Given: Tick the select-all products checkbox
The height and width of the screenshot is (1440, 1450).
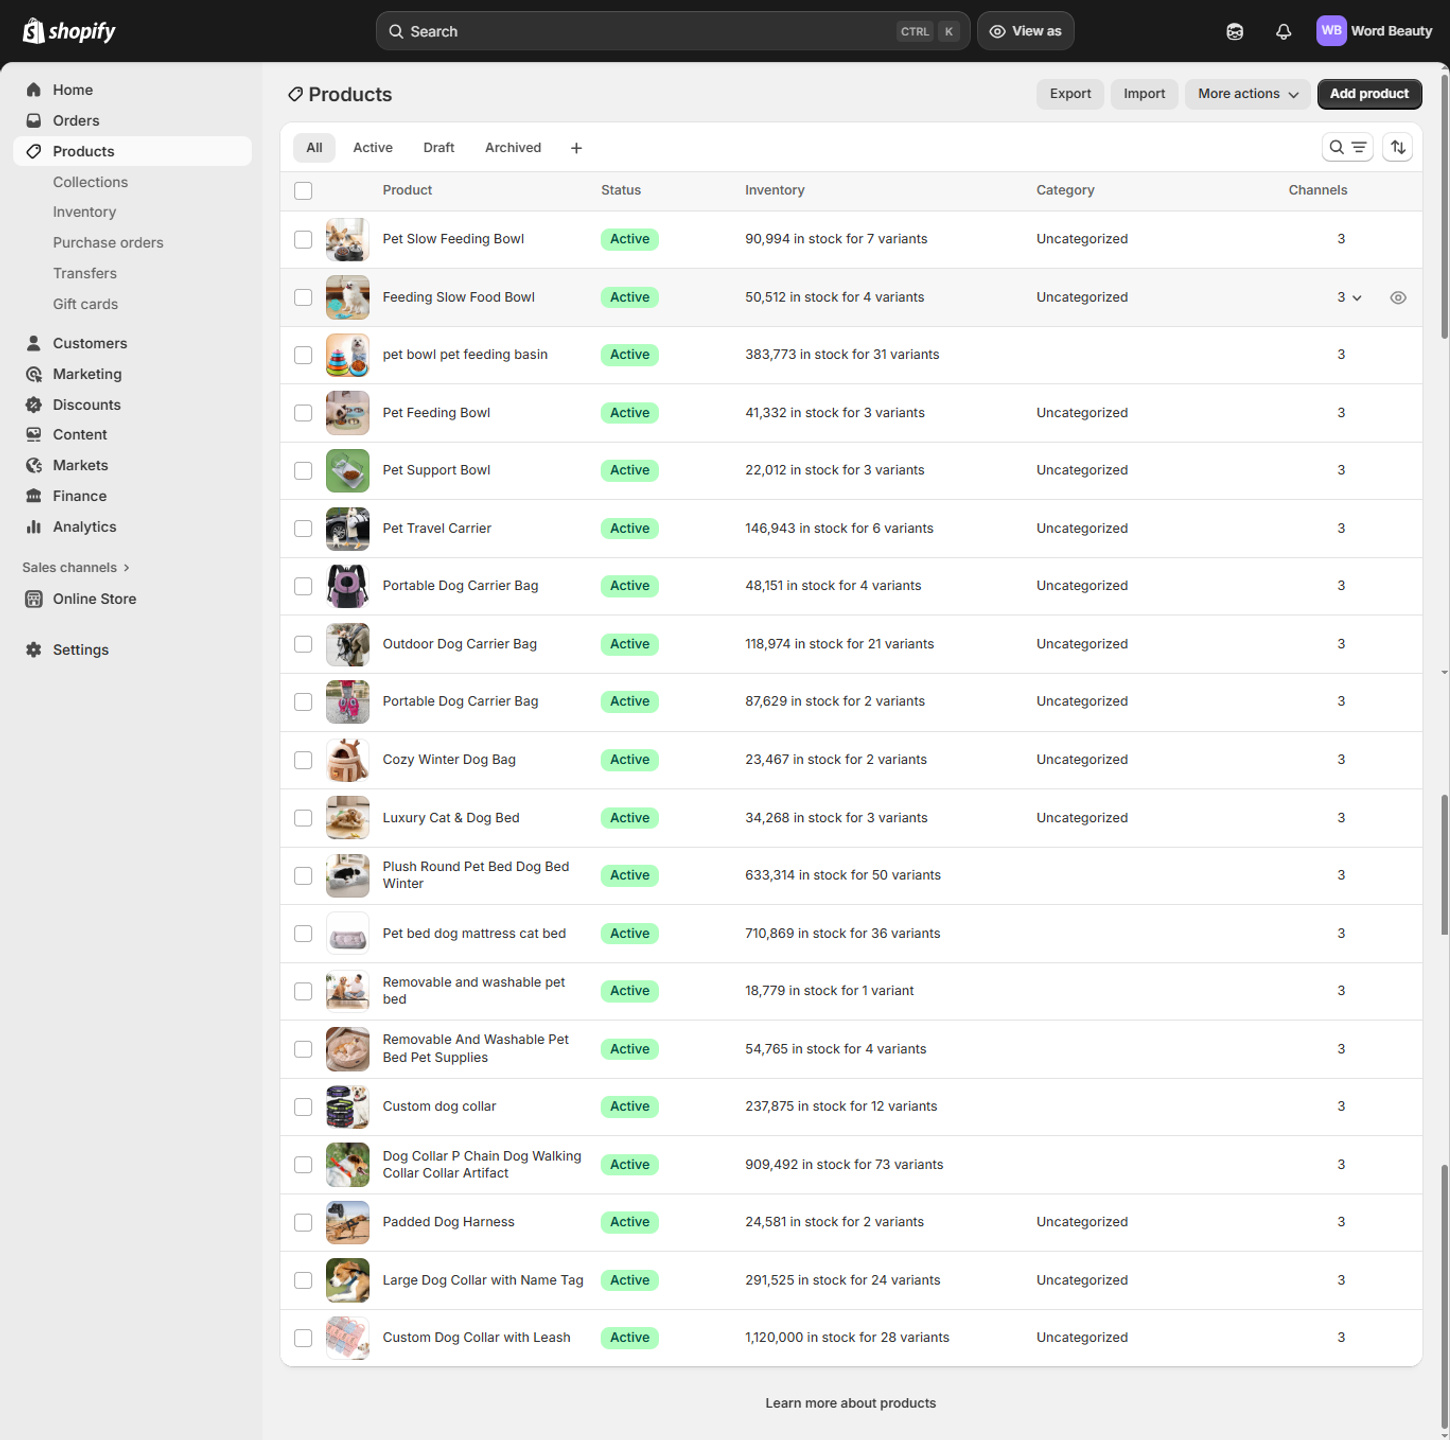Looking at the screenshot, I should click(303, 191).
